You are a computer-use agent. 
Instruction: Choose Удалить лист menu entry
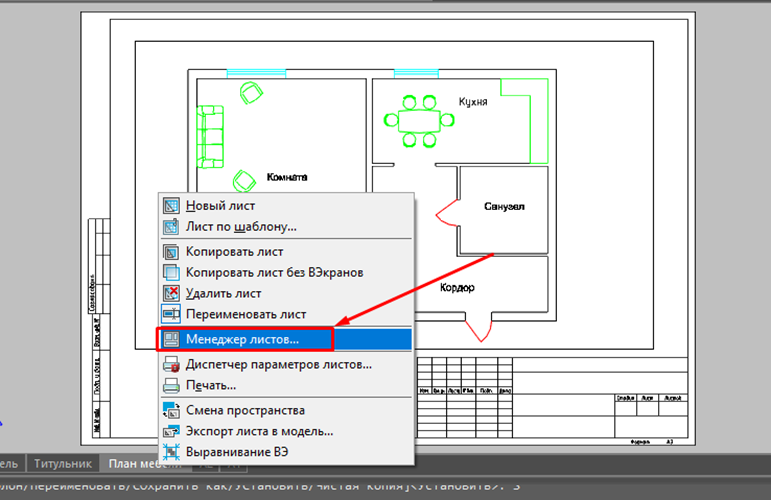(286, 294)
